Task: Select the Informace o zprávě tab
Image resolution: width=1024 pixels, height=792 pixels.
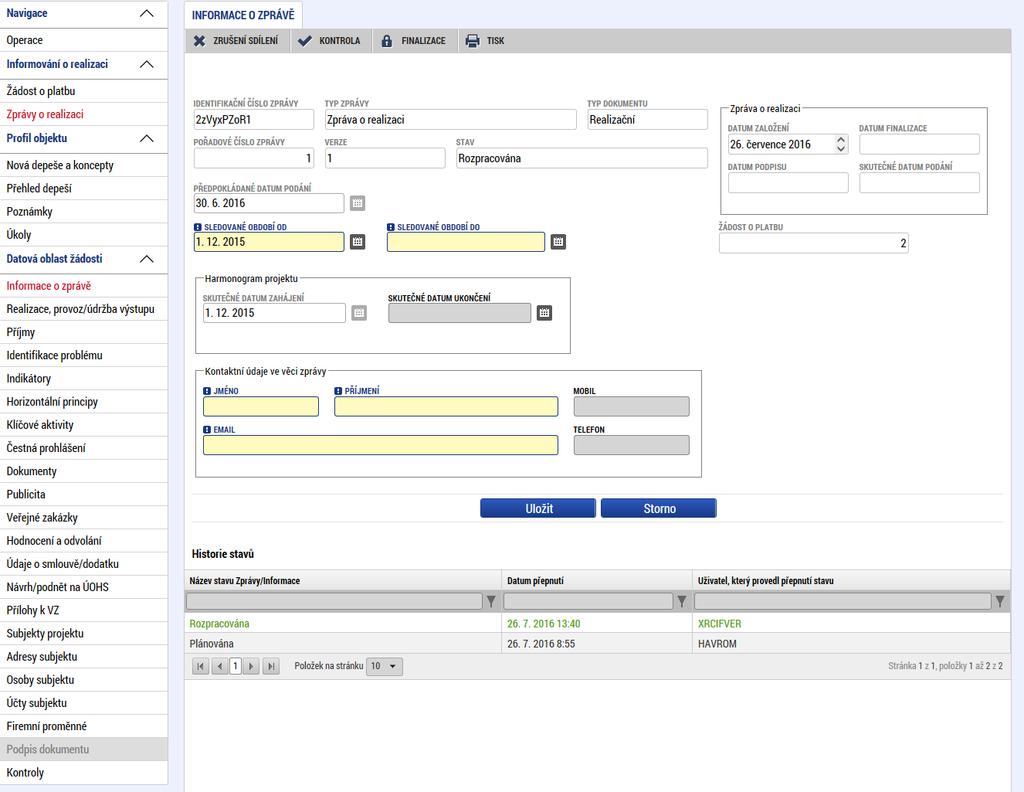Action: click(243, 14)
